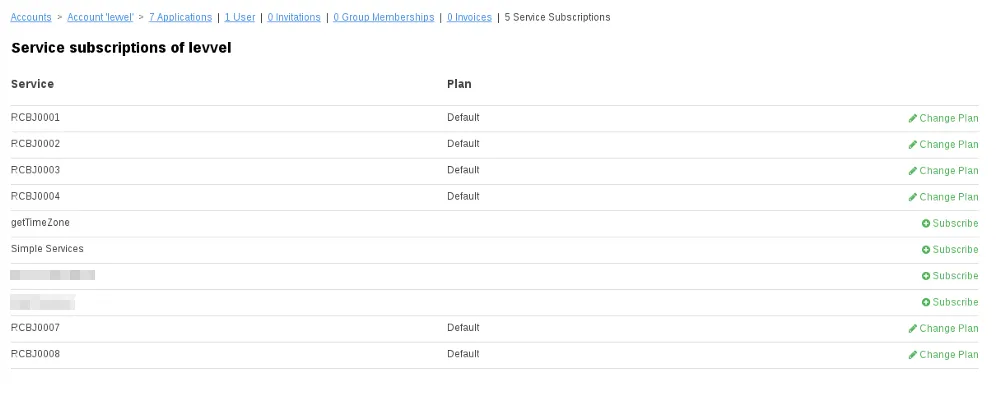Open the 0 Invoices tab
The height and width of the screenshot is (404, 1000).
[x=469, y=17]
